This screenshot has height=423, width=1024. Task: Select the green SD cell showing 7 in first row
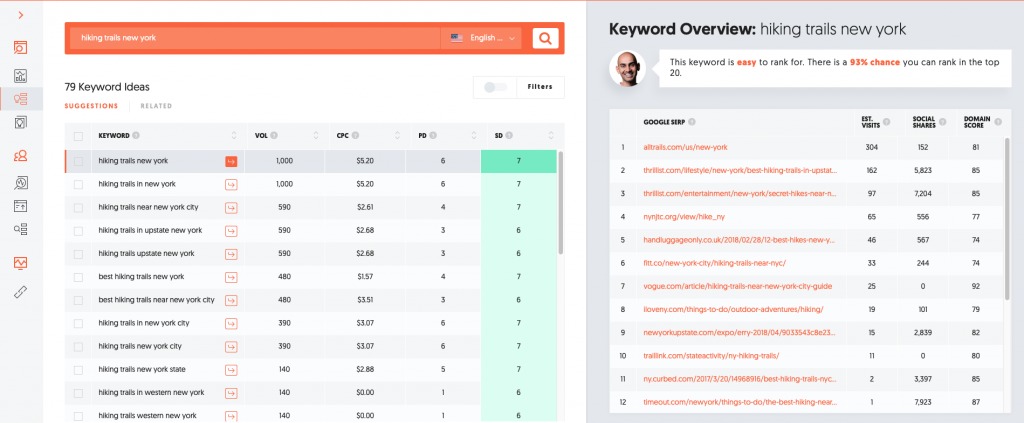coord(519,161)
